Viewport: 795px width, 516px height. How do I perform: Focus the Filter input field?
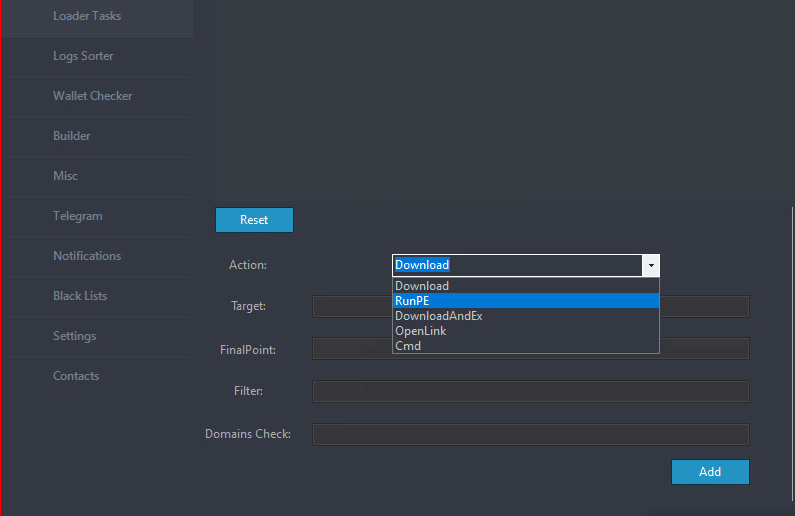[531, 391]
